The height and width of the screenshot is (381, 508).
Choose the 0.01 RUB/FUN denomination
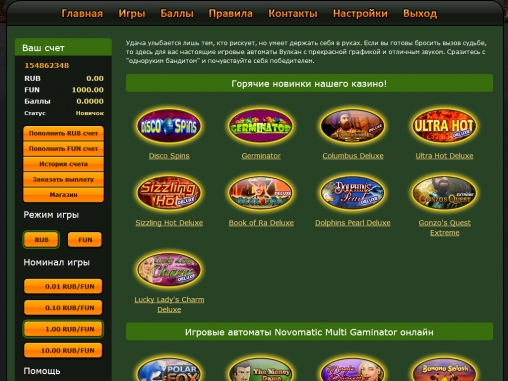tap(63, 286)
